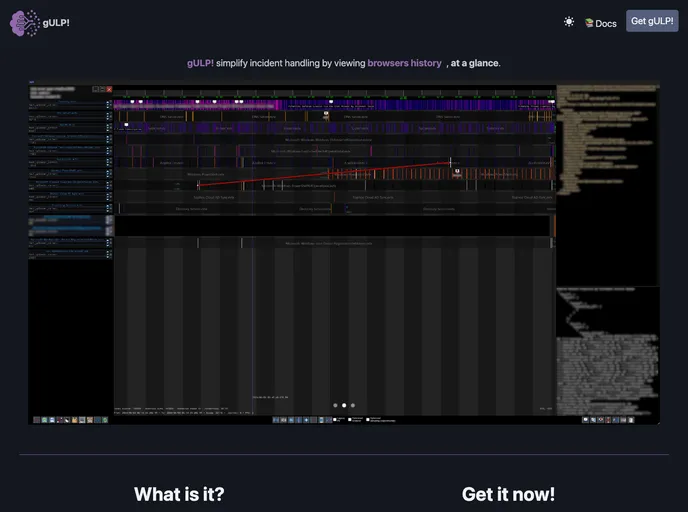Open the Docs link
Screen dimensions: 688x512
coord(601,23)
